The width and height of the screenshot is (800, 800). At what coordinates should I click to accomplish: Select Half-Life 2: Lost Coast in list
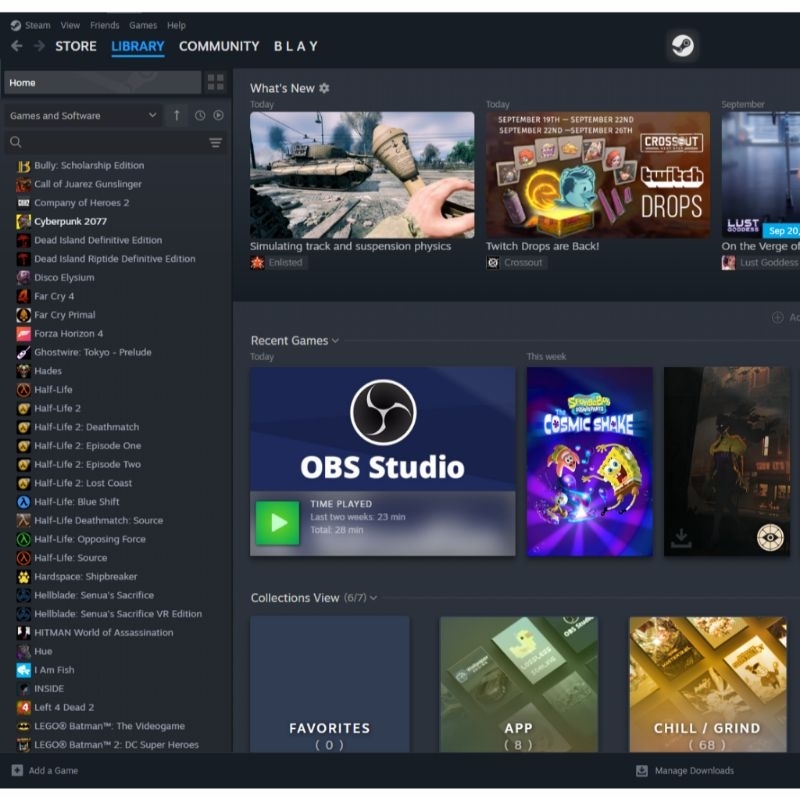[x=83, y=483]
